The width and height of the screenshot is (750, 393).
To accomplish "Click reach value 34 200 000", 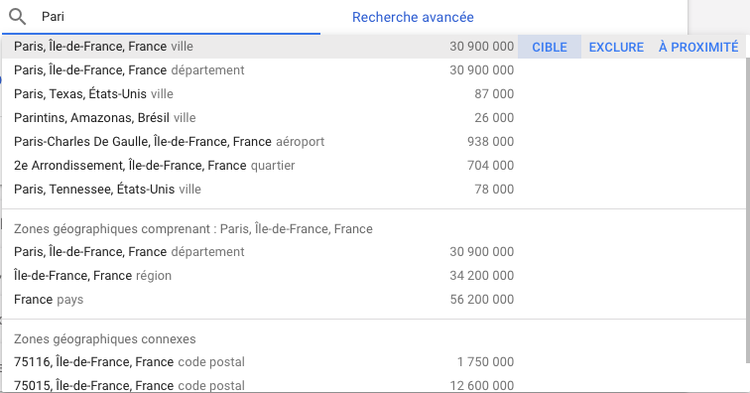I will [482, 276].
